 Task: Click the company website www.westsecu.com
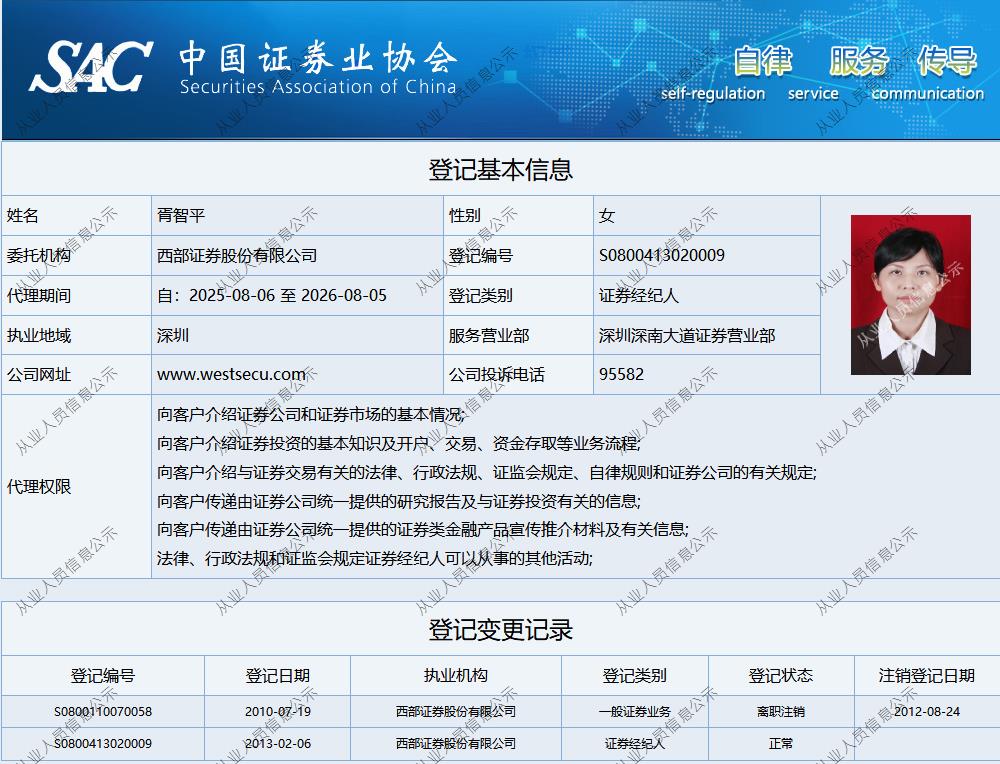tap(231, 375)
